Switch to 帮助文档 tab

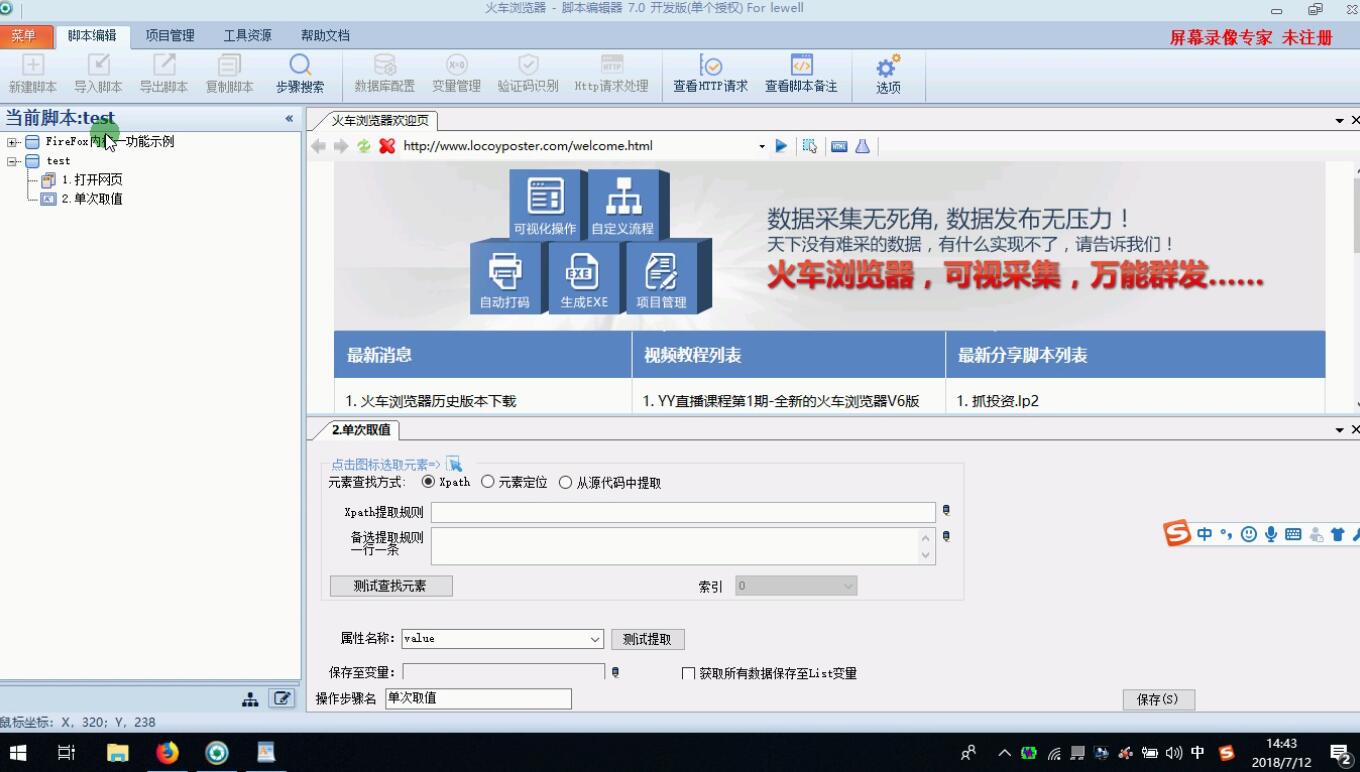coord(325,36)
